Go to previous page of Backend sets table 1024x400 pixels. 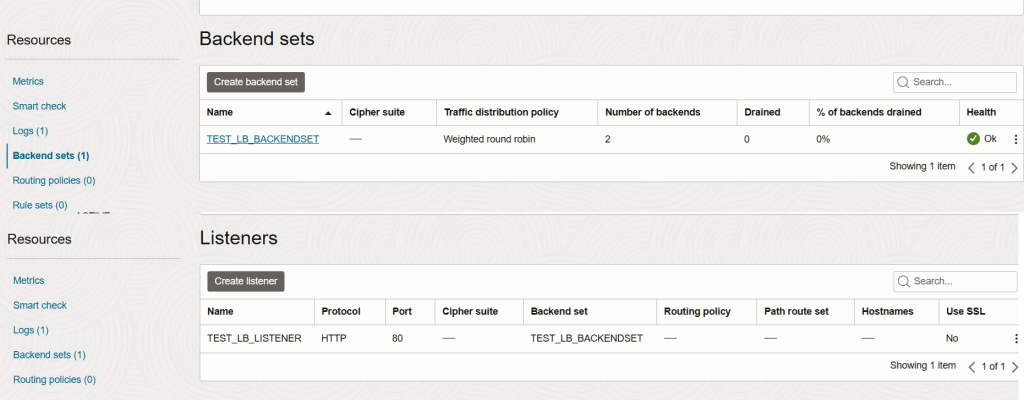pos(971,168)
